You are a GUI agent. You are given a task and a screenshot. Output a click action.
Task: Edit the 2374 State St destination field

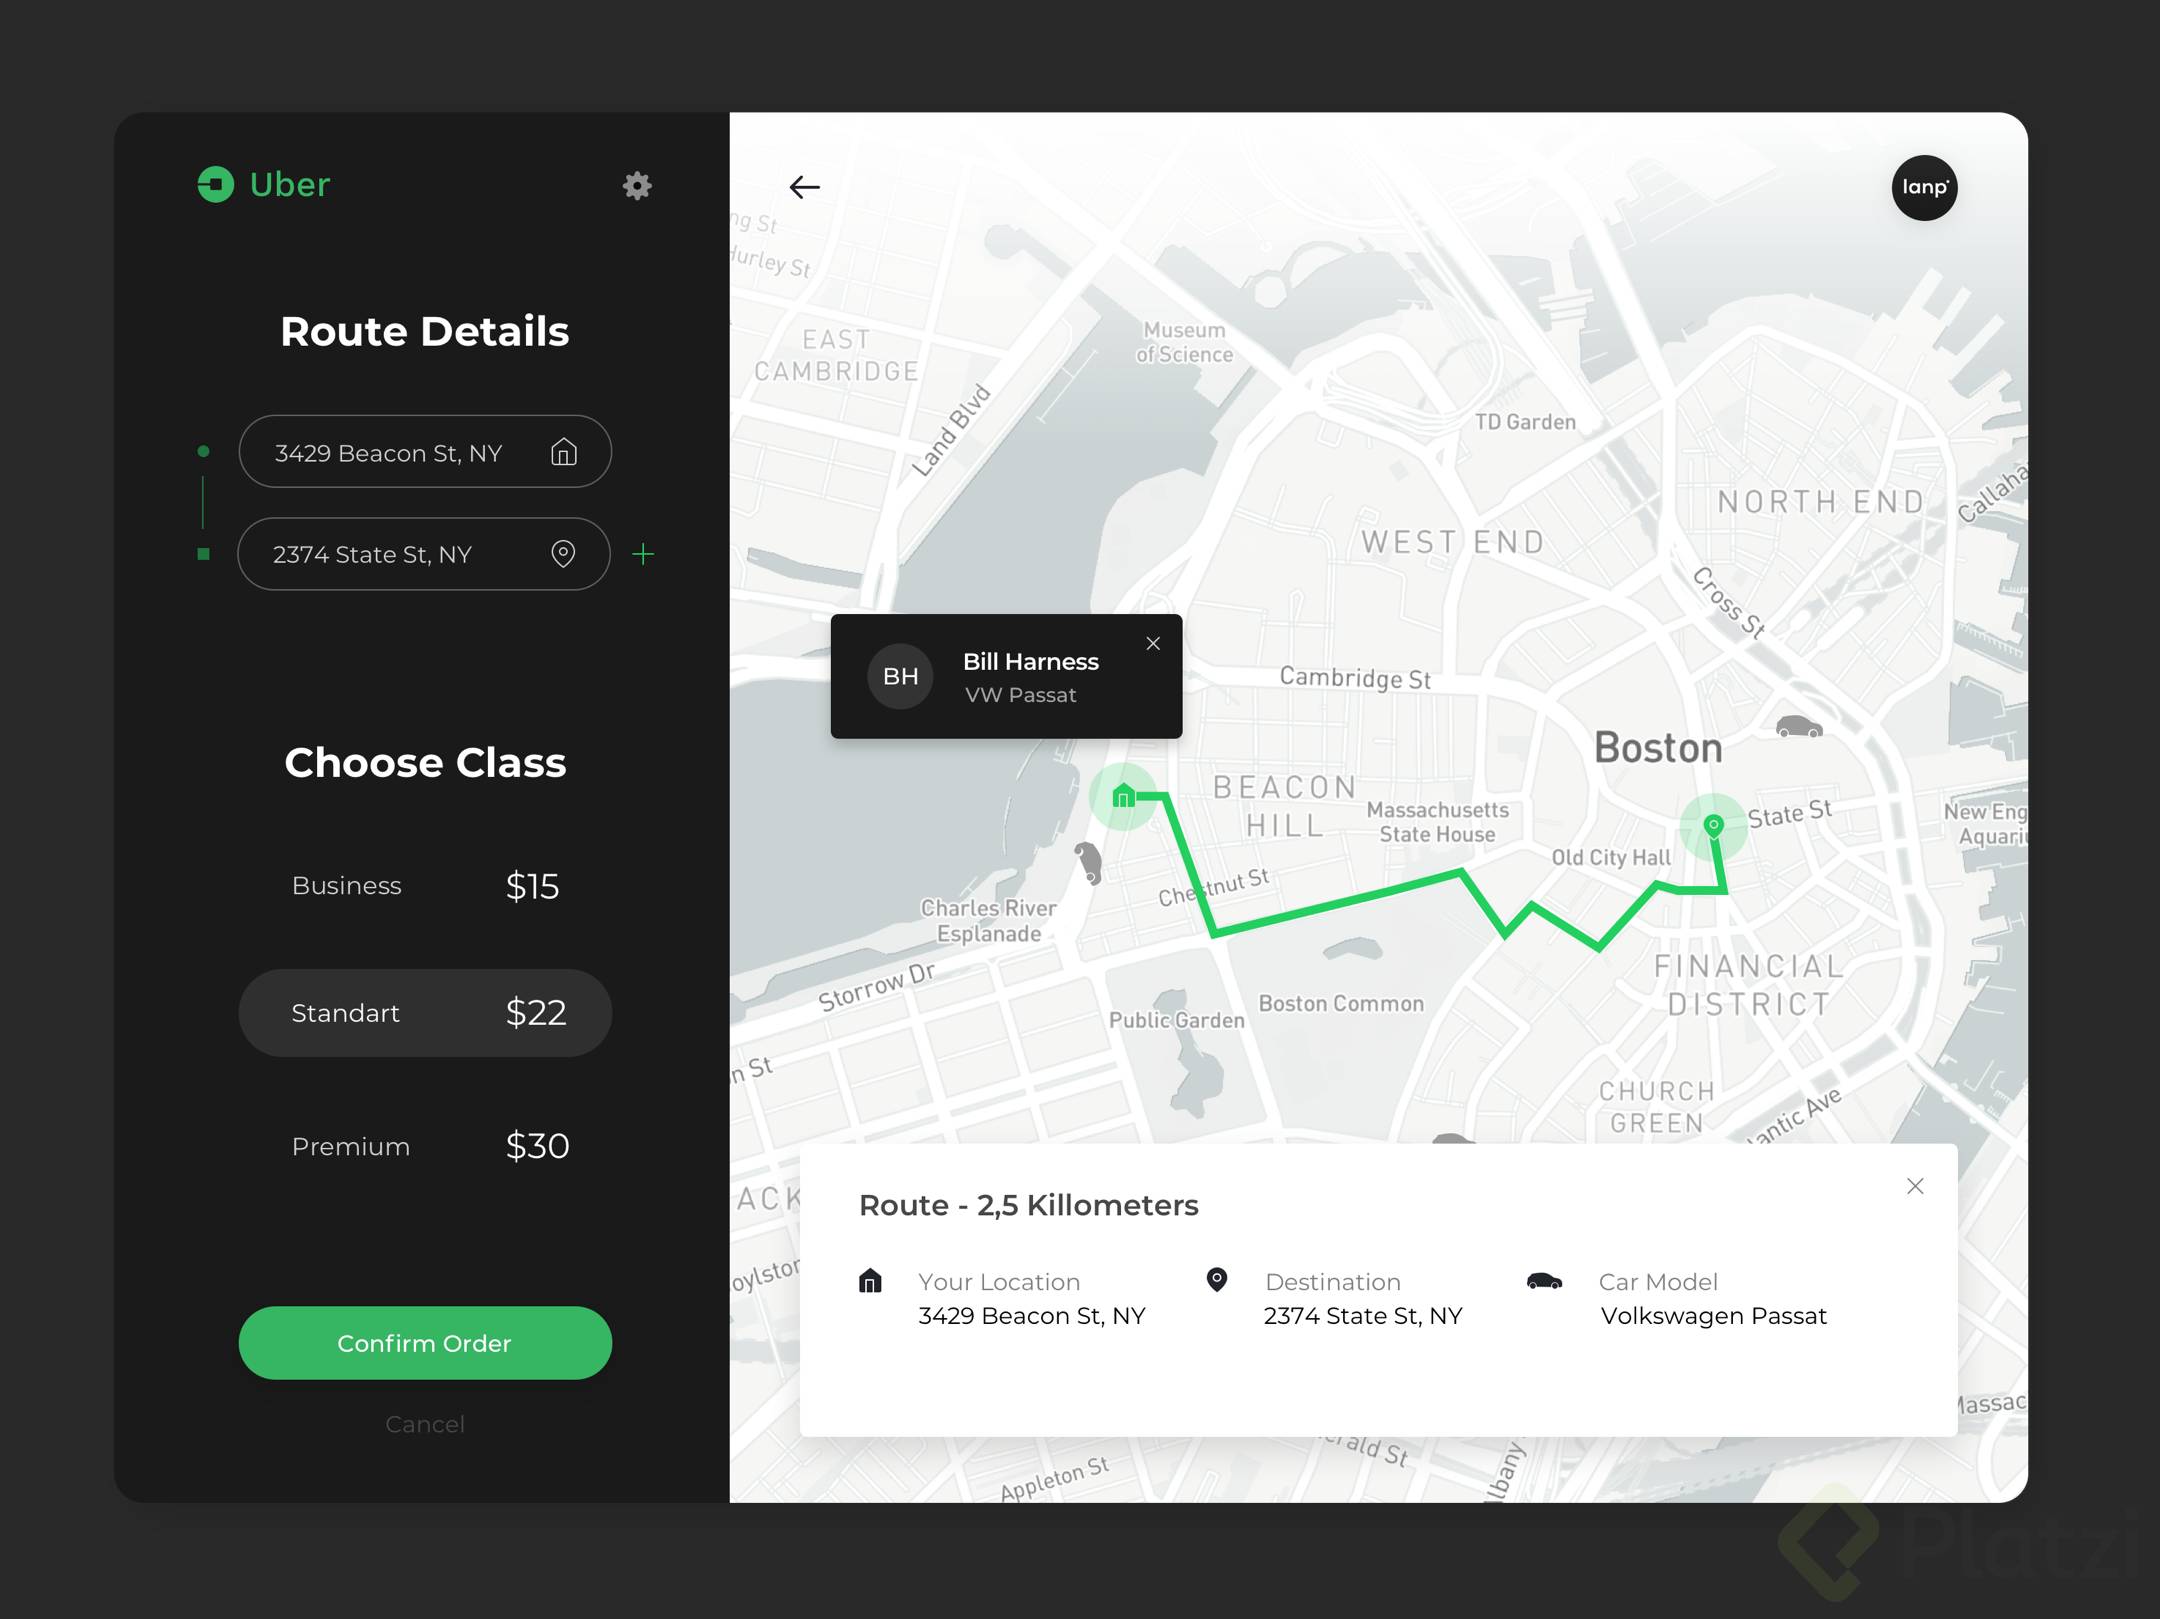click(x=390, y=554)
